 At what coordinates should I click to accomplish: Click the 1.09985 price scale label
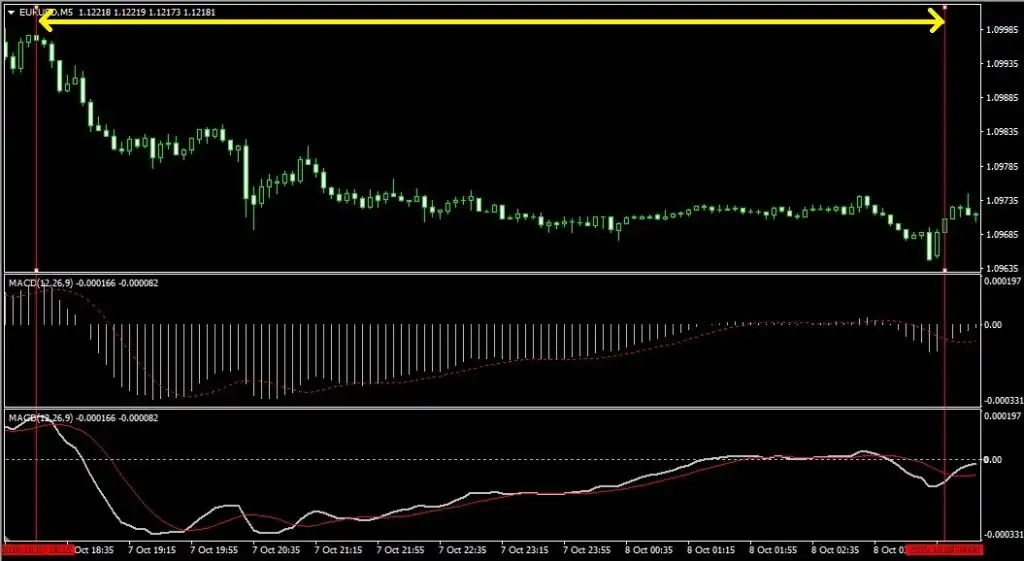coord(1002,31)
